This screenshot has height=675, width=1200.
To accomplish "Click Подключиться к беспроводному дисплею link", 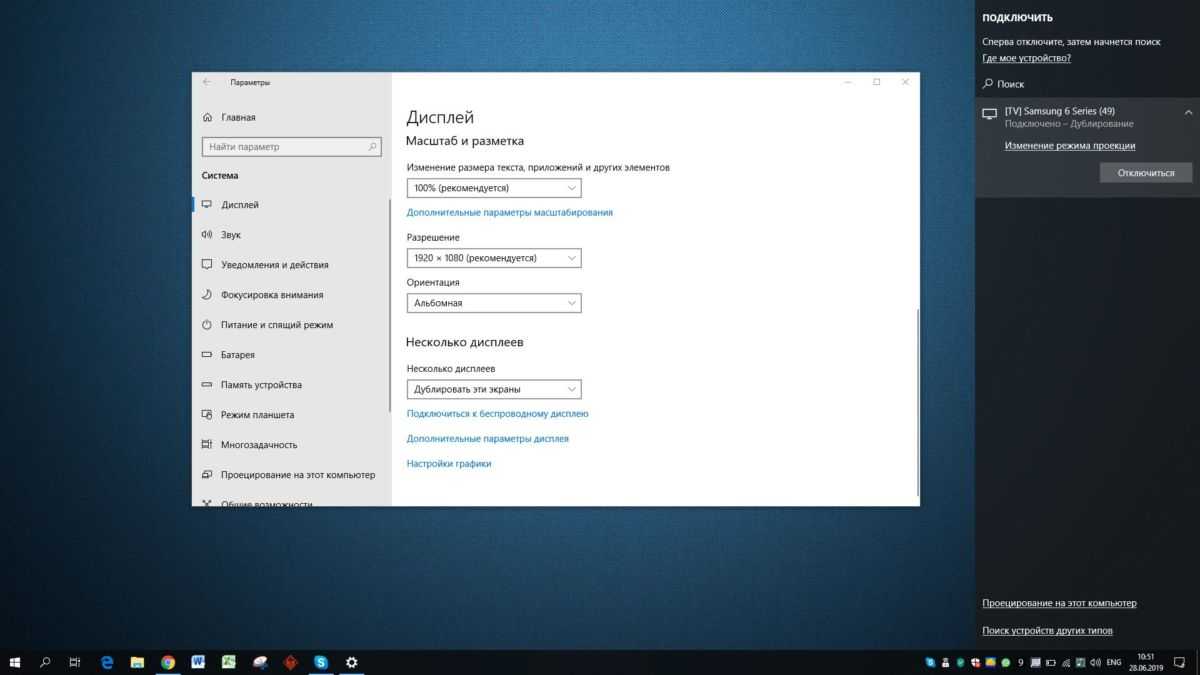I will pyautogui.click(x=497, y=413).
